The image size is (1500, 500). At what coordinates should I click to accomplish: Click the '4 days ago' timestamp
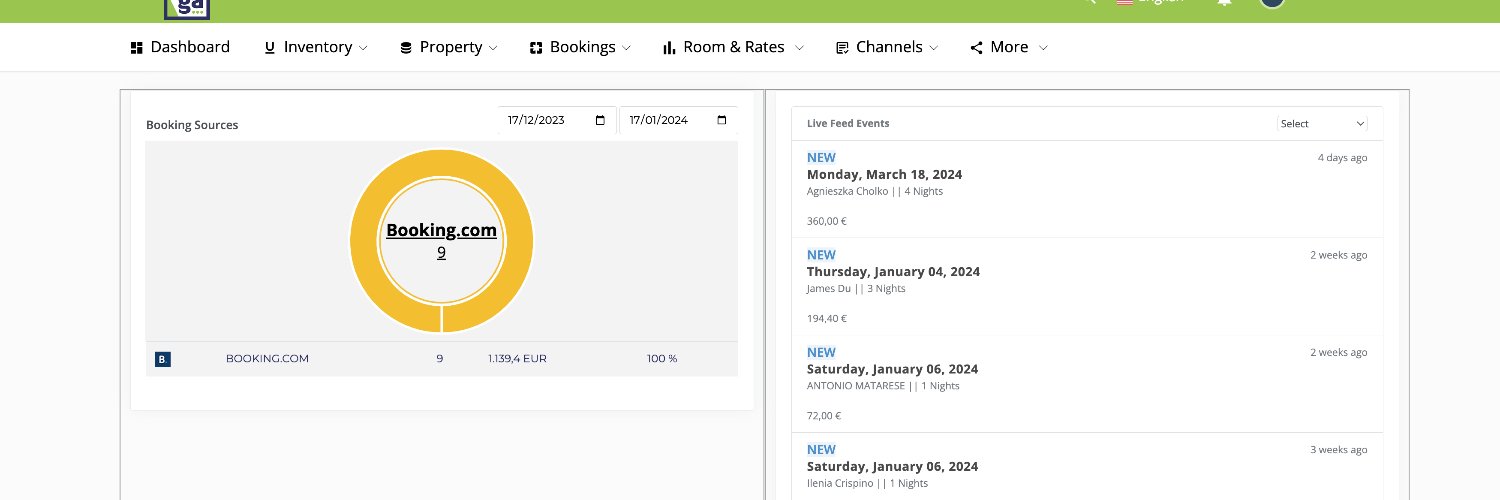pyautogui.click(x=1342, y=158)
